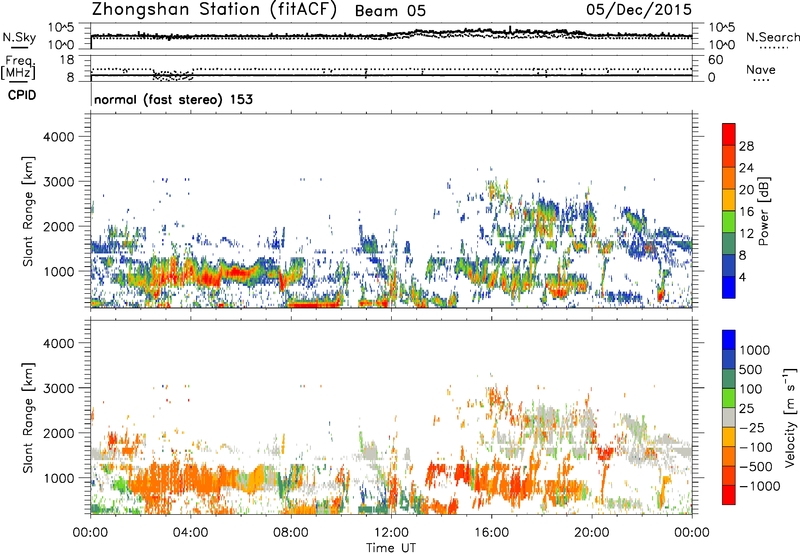Select the "1000" tick of the velocity panel
The image size is (800, 554).
coord(58,478)
